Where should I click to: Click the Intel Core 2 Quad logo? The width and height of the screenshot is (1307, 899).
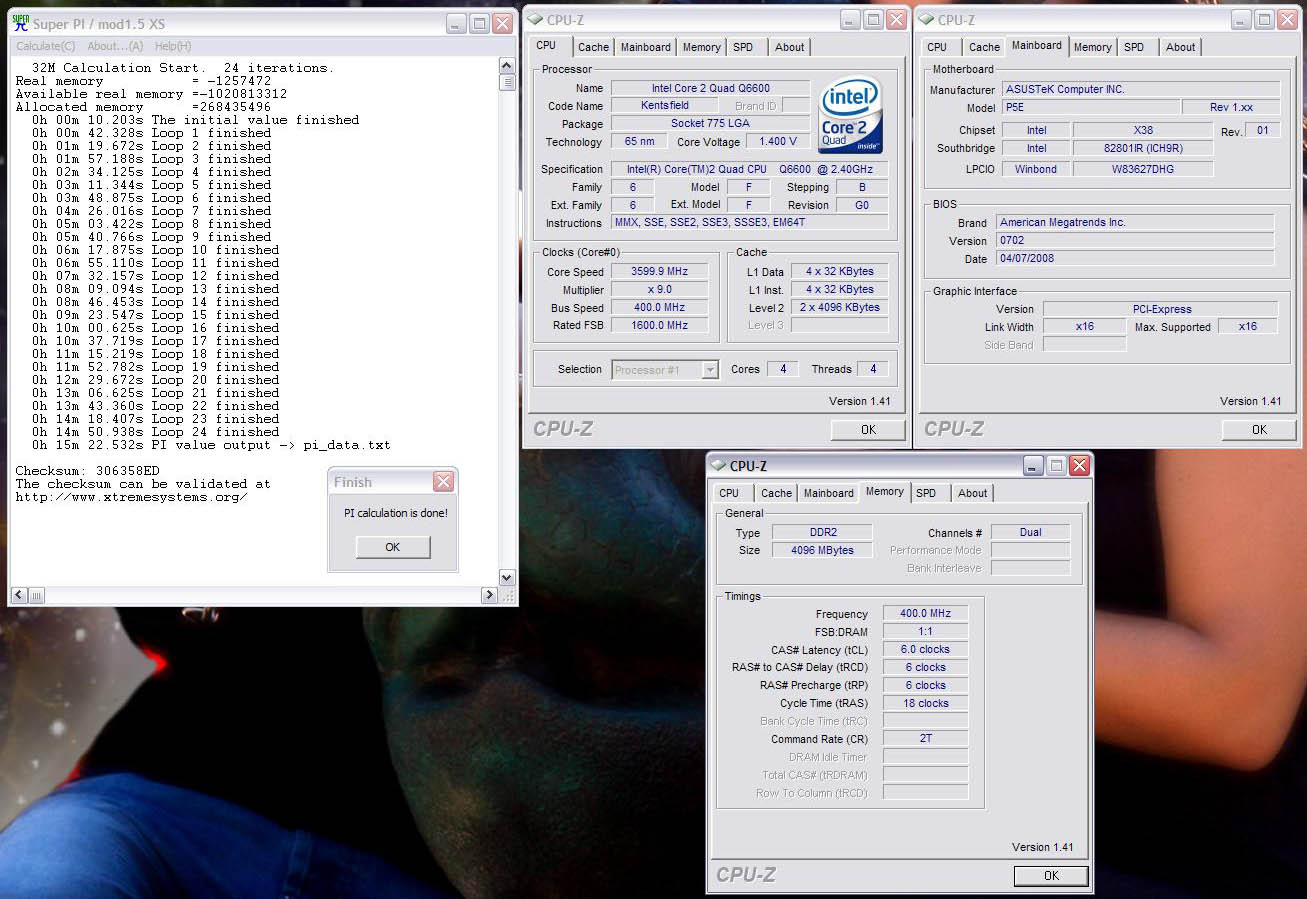pyautogui.click(x=850, y=114)
